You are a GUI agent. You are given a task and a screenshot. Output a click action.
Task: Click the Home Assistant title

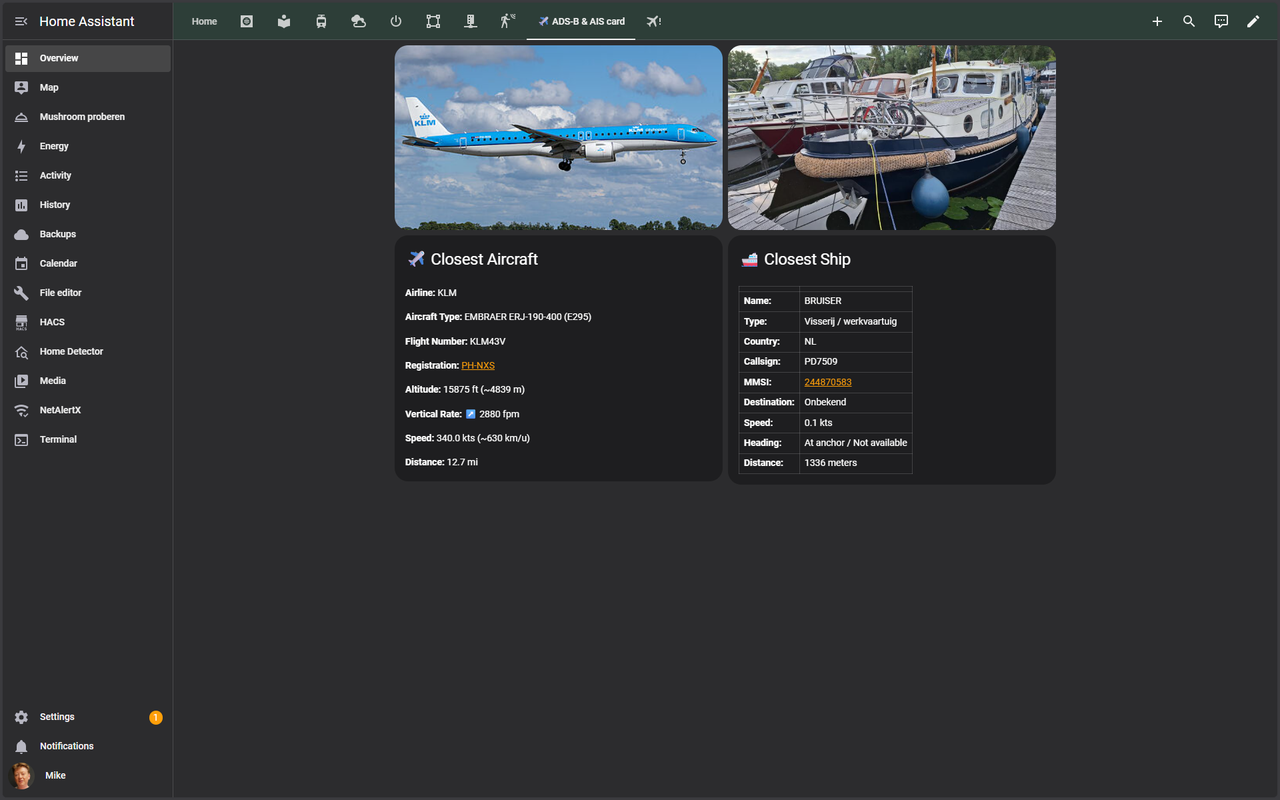tap(87, 21)
